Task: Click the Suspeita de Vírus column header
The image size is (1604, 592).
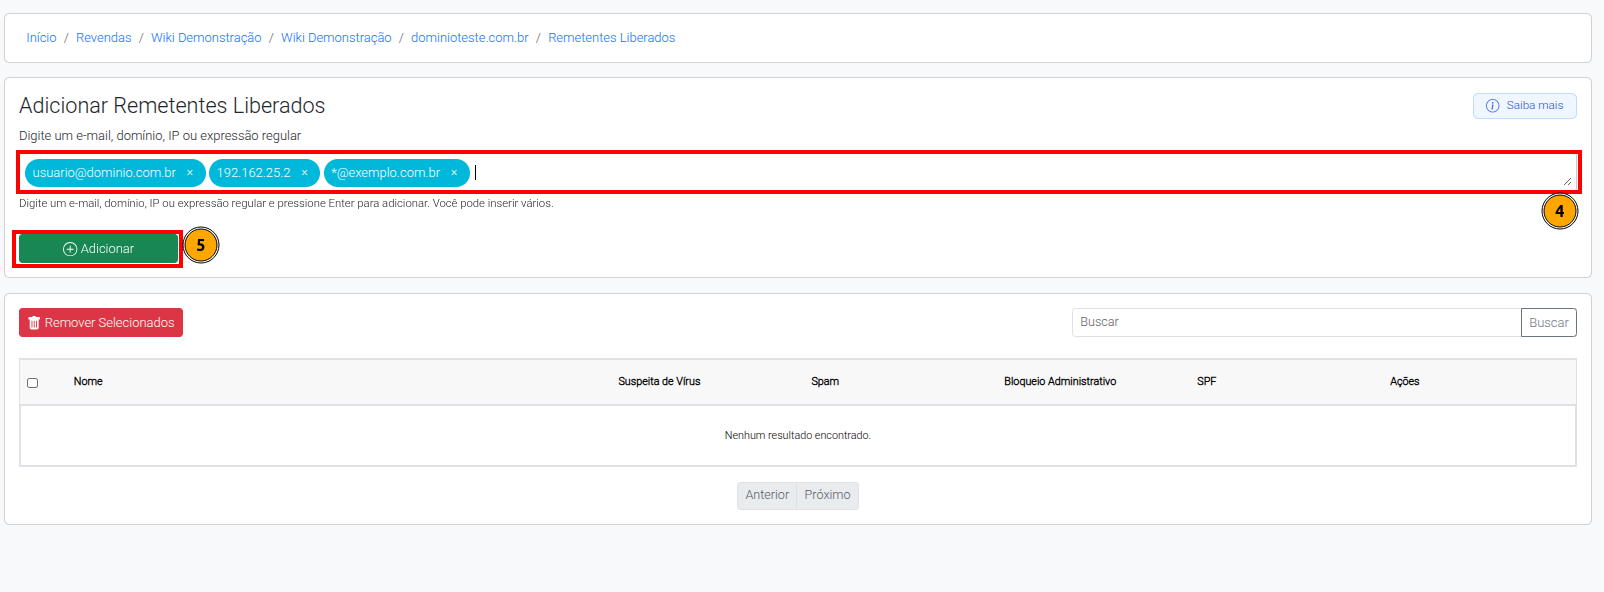Action: click(659, 382)
